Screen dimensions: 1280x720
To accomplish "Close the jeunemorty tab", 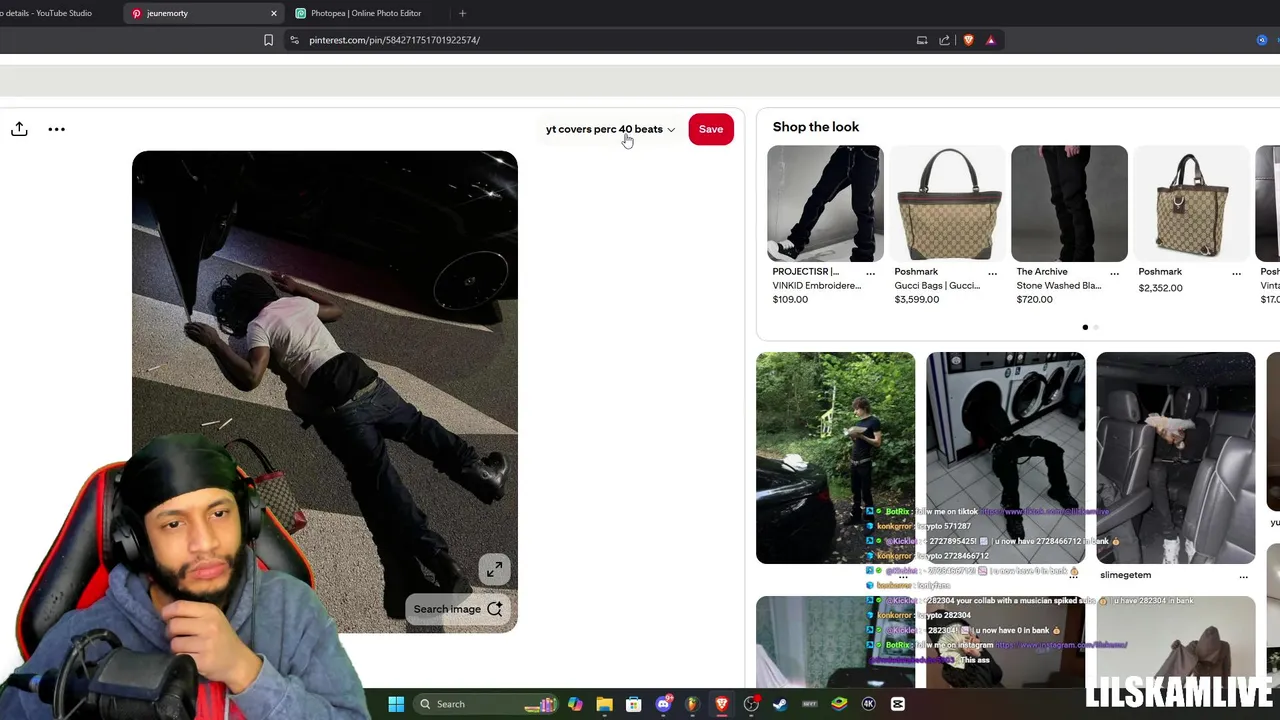I will [x=273, y=13].
